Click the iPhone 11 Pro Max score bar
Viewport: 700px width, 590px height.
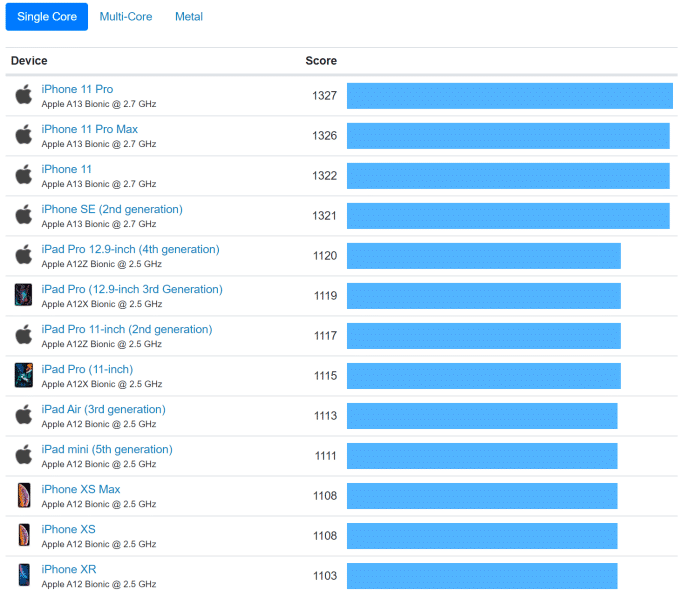508,136
